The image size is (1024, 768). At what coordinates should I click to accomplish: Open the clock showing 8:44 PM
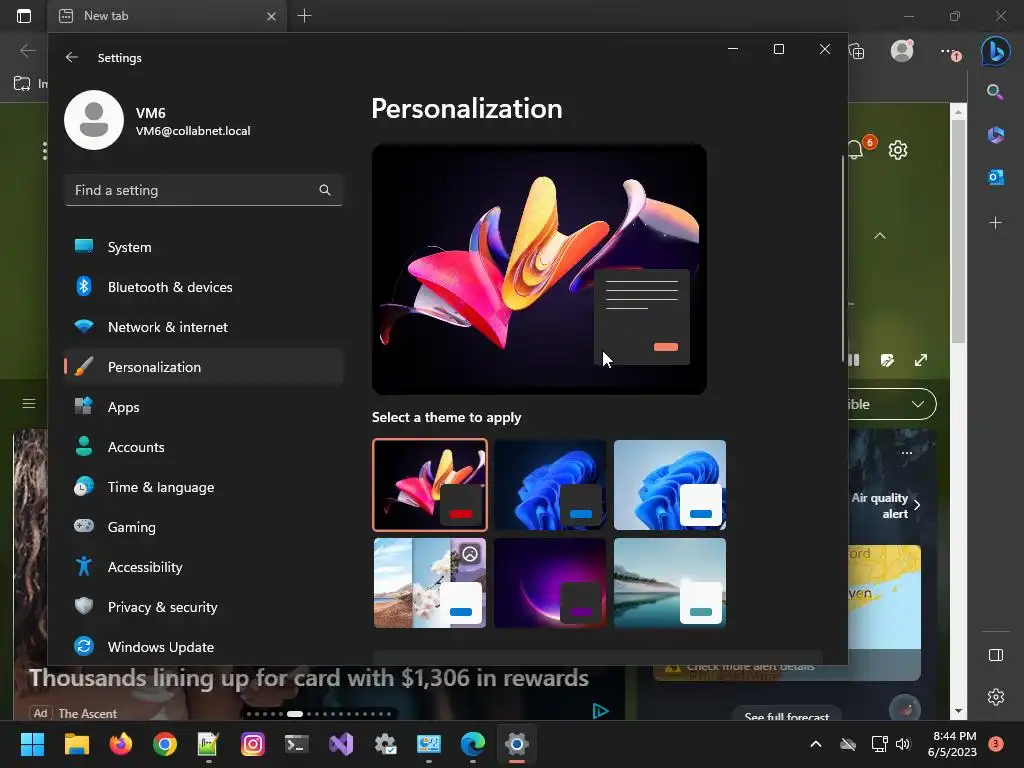952,744
